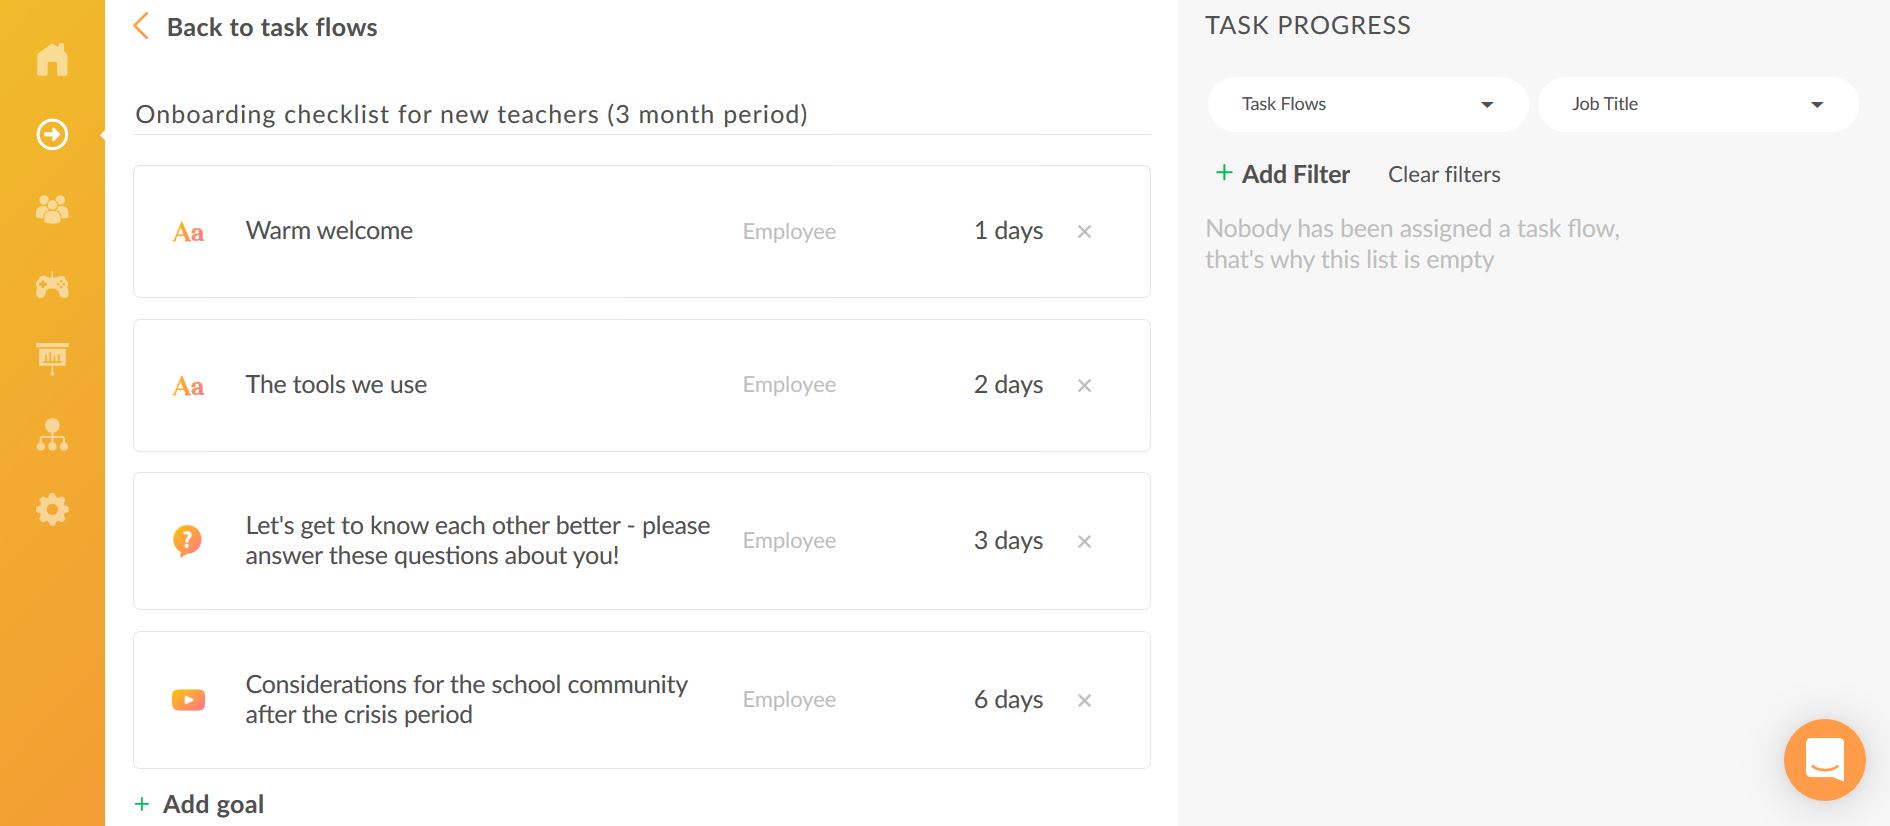Viewport: 1890px width, 826px height.
Task: Select the task flows arrow-circle sidebar icon
Action: point(52,134)
